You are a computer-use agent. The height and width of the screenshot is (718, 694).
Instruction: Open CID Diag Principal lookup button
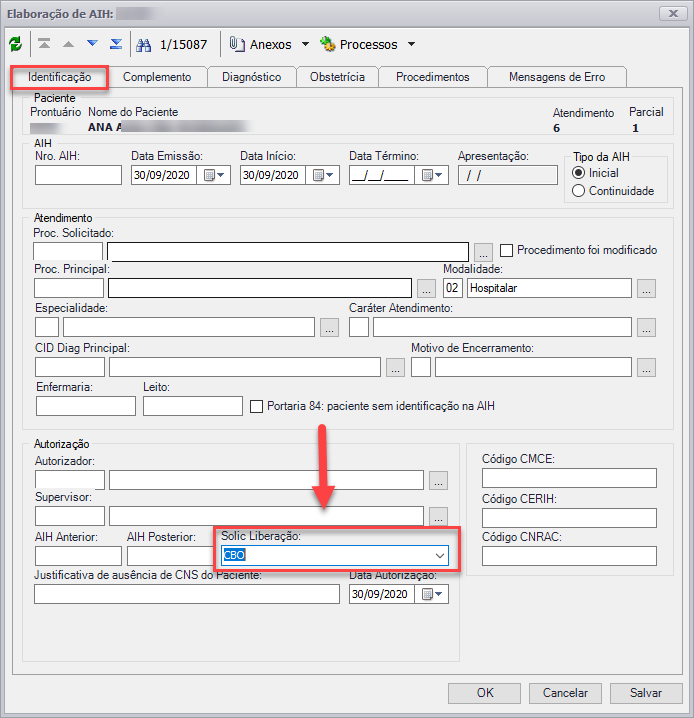[396, 367]
